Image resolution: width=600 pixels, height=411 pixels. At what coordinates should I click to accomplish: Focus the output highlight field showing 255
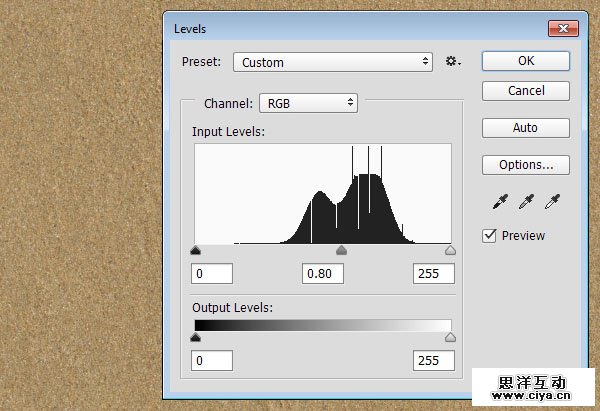pyautogui.click(x=433, y=360)
